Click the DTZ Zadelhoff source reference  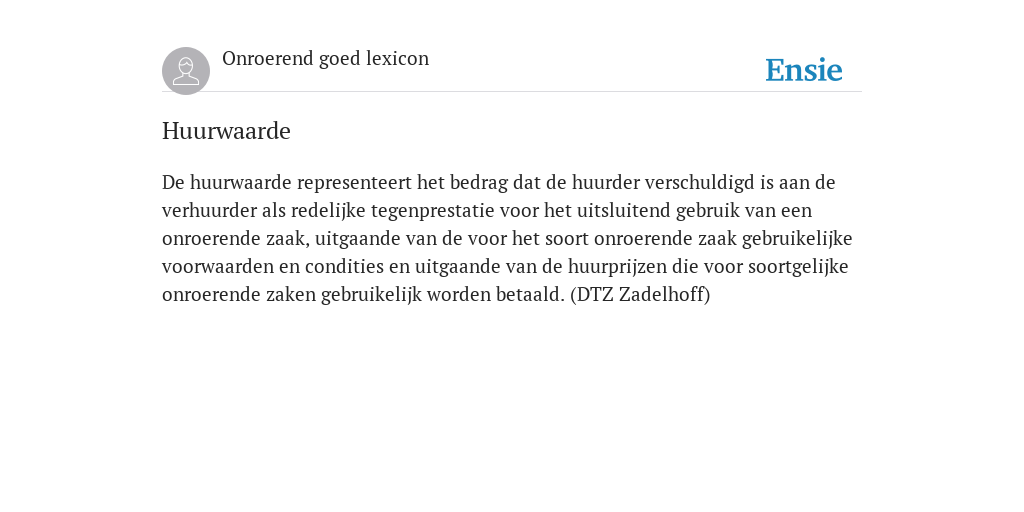(x=640, y=295)
